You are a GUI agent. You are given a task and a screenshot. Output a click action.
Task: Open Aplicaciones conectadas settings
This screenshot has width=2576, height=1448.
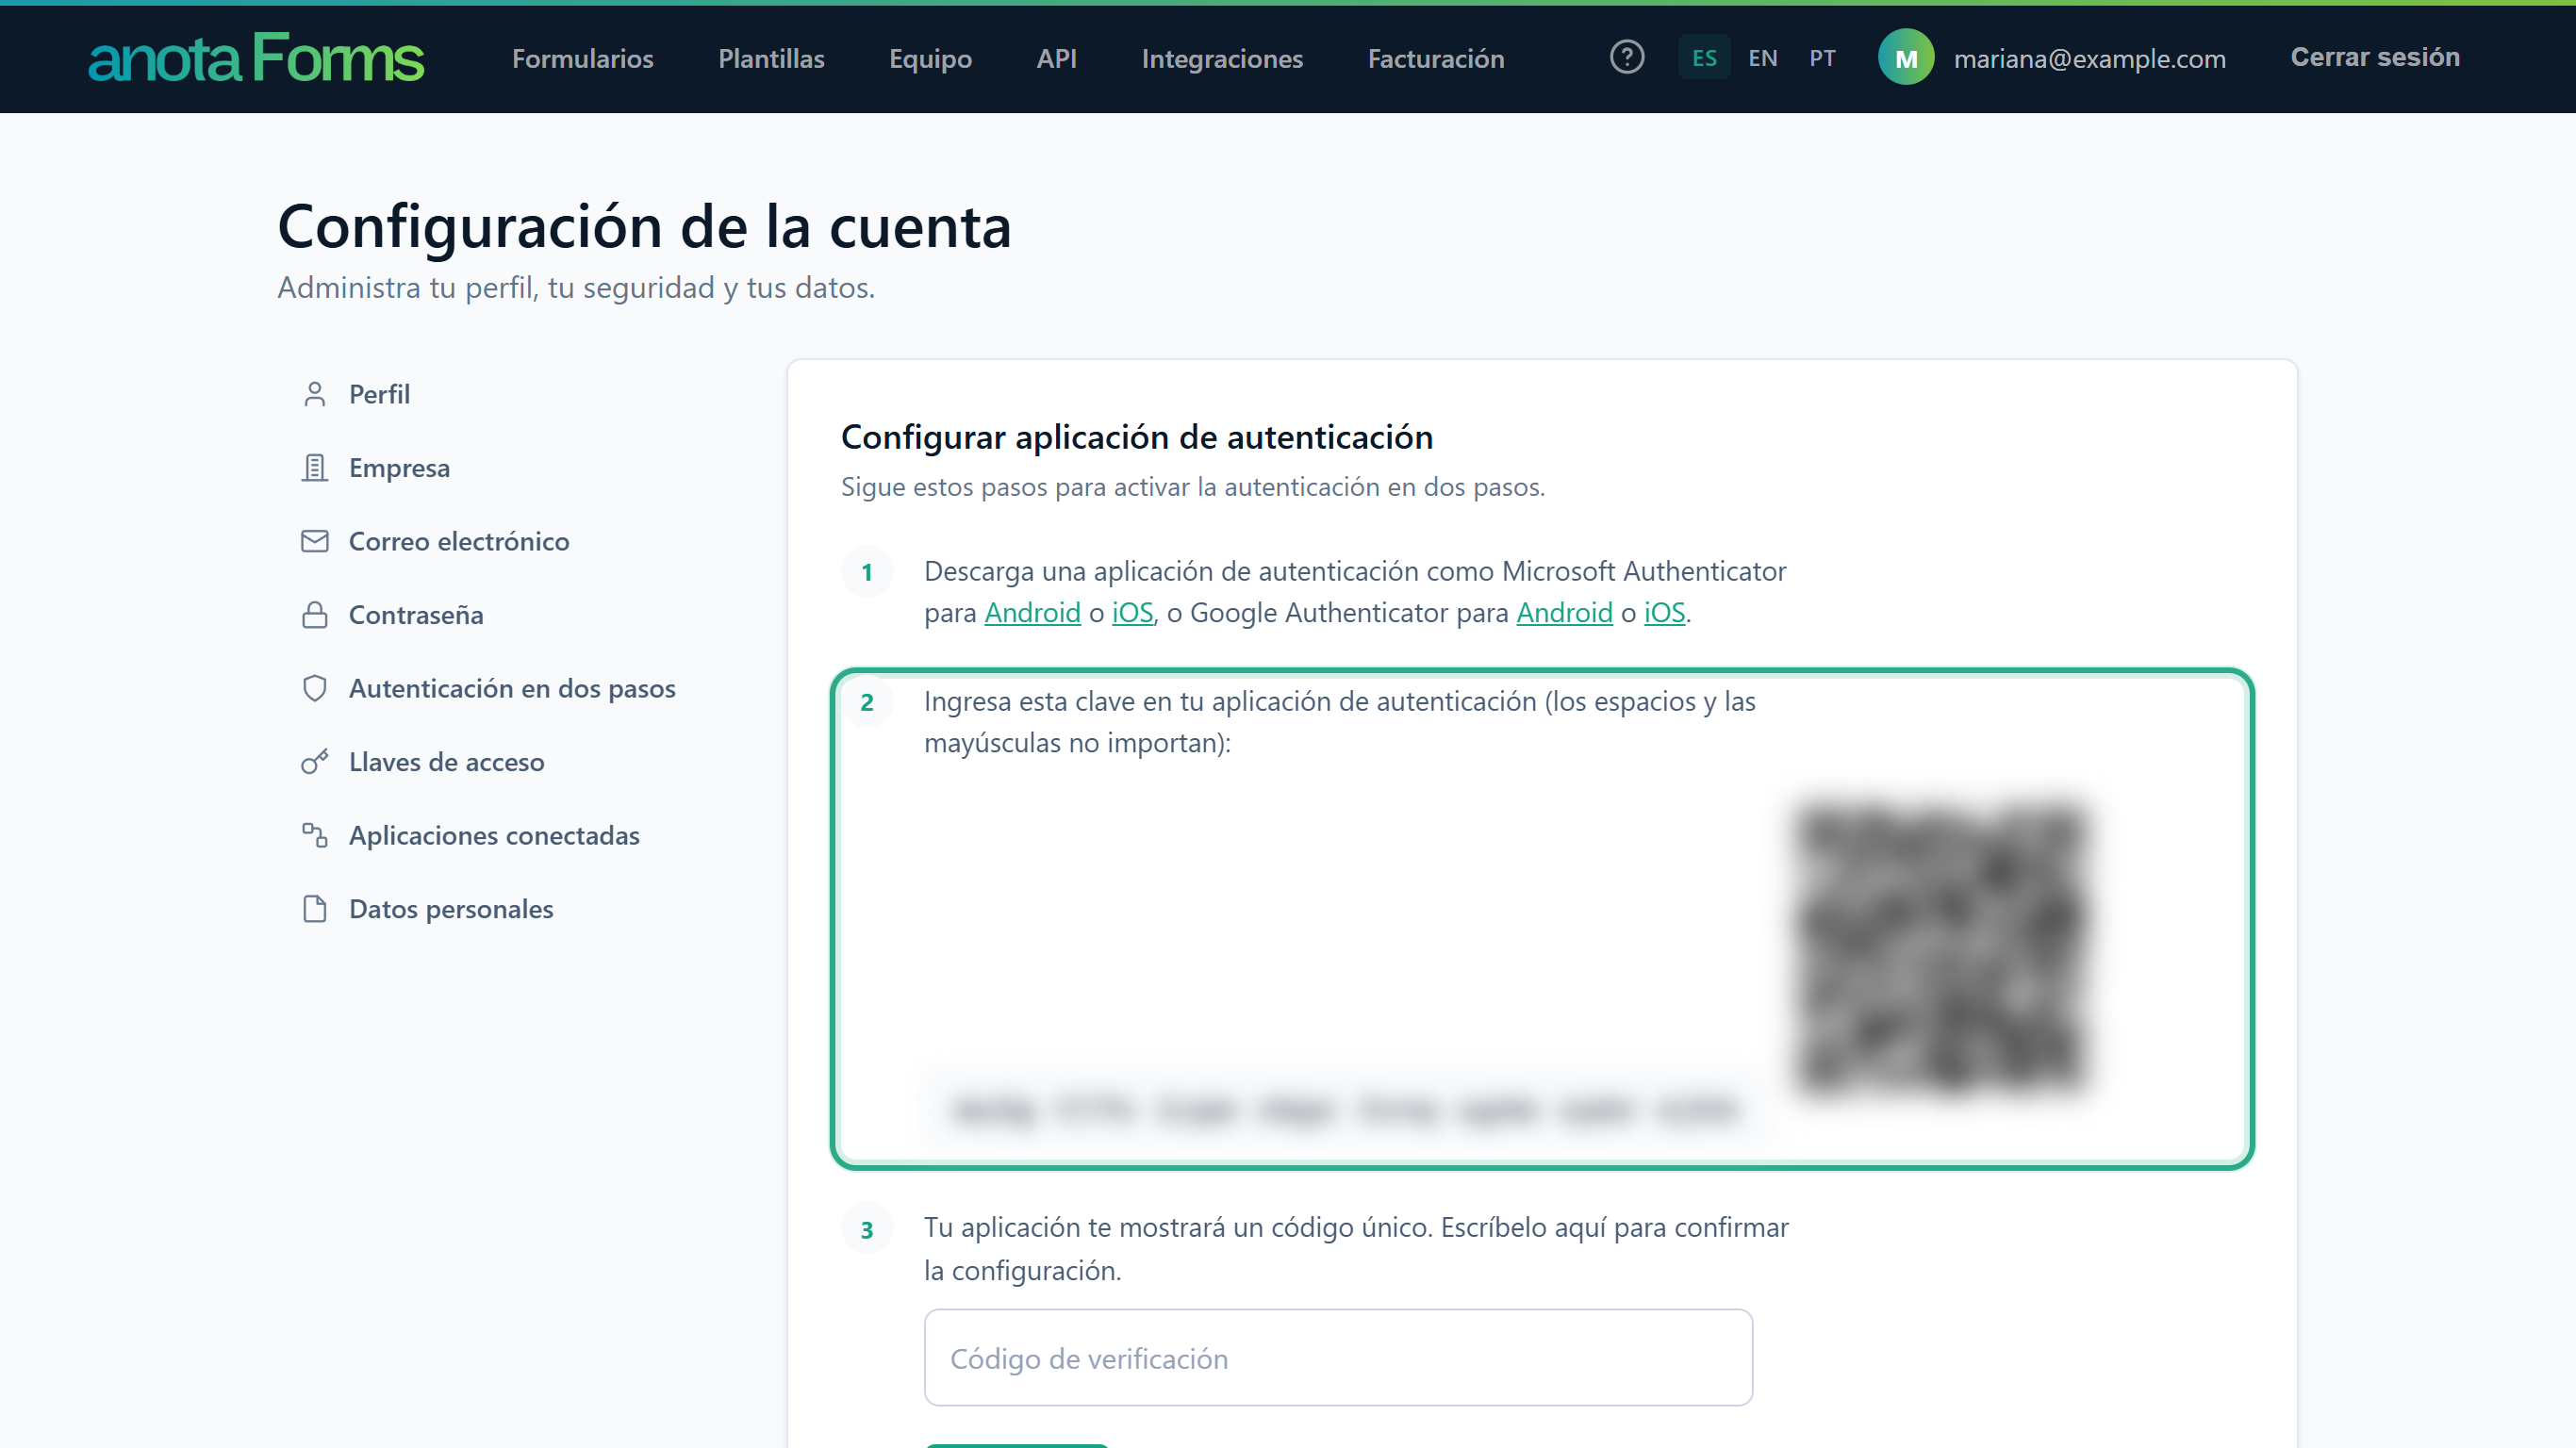coord(494,835)
